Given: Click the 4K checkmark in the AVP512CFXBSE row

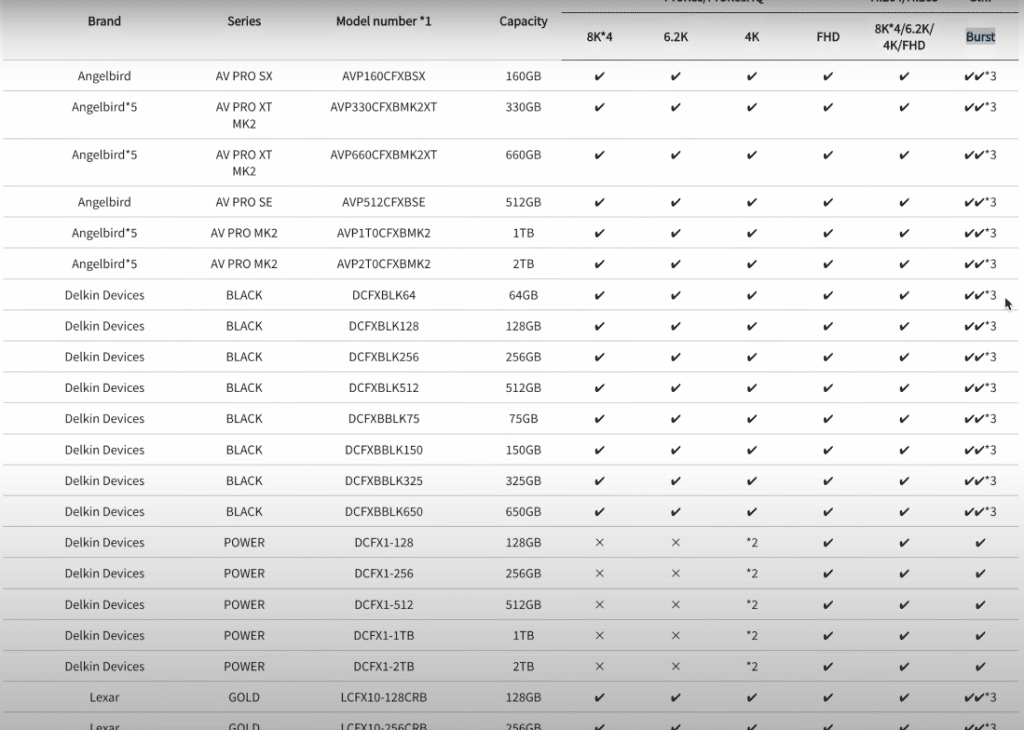Looking at the screenshot, I should point(752,202).
